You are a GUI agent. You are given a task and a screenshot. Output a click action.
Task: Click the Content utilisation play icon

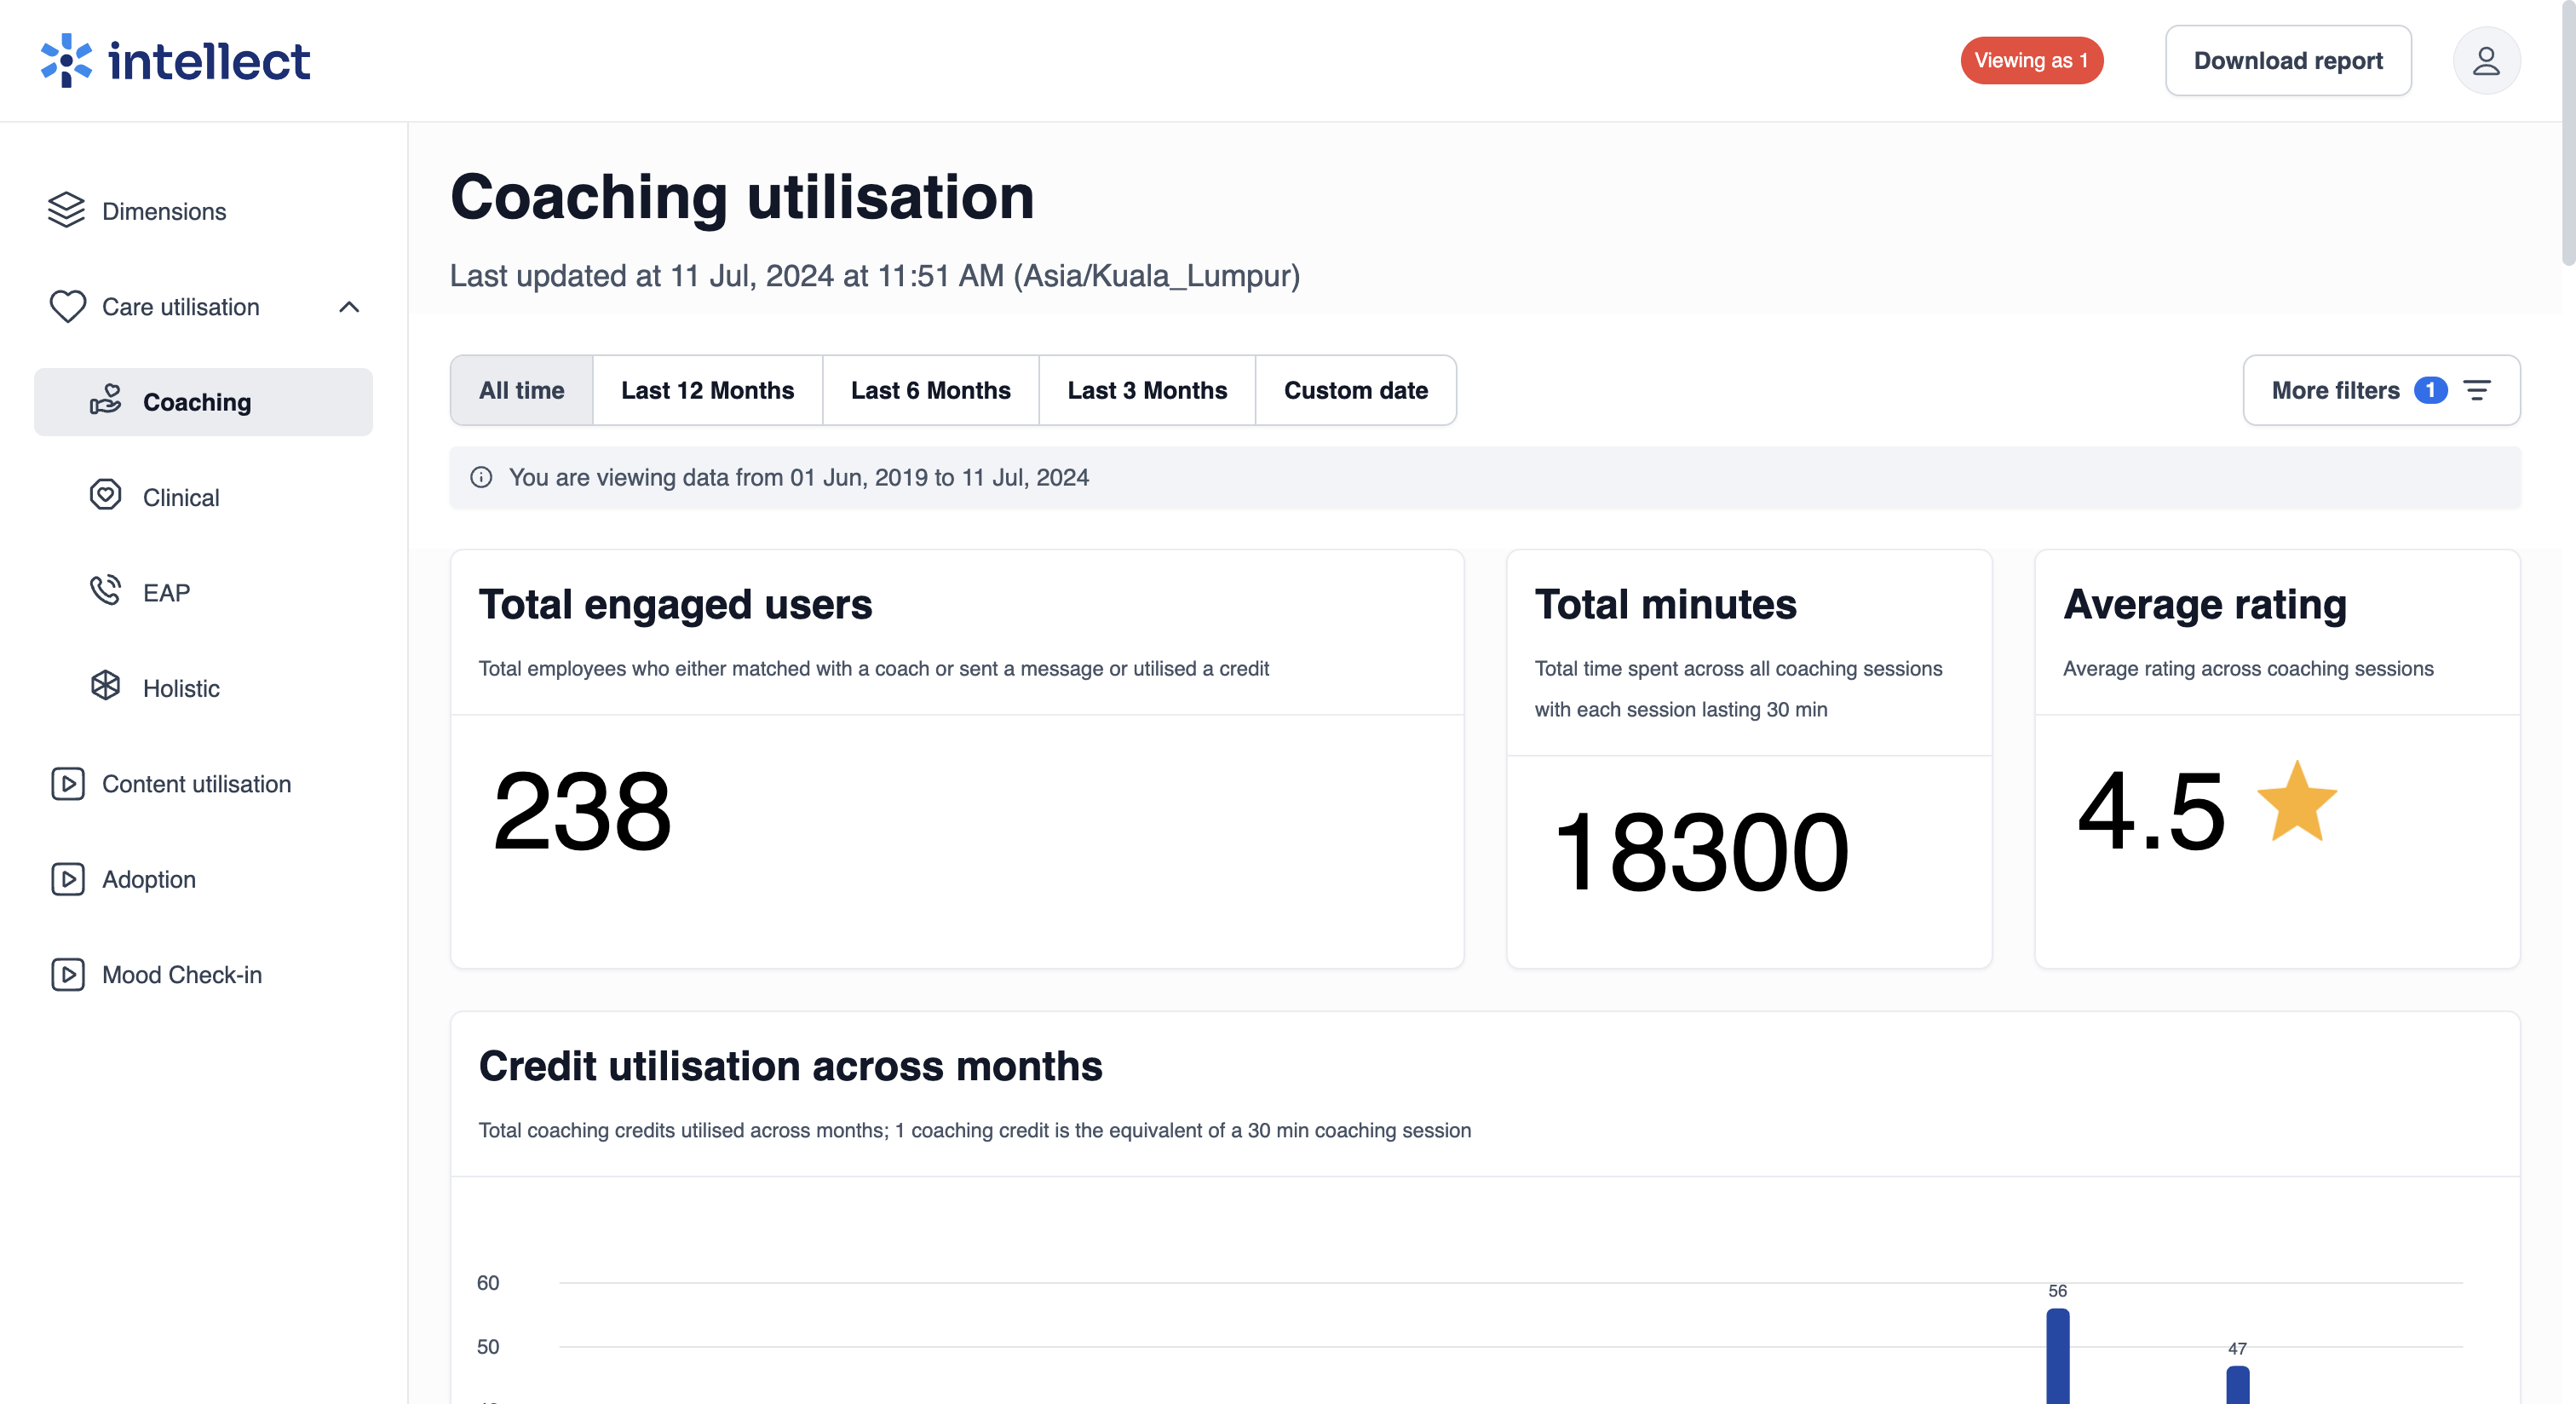tap(67, 783)
